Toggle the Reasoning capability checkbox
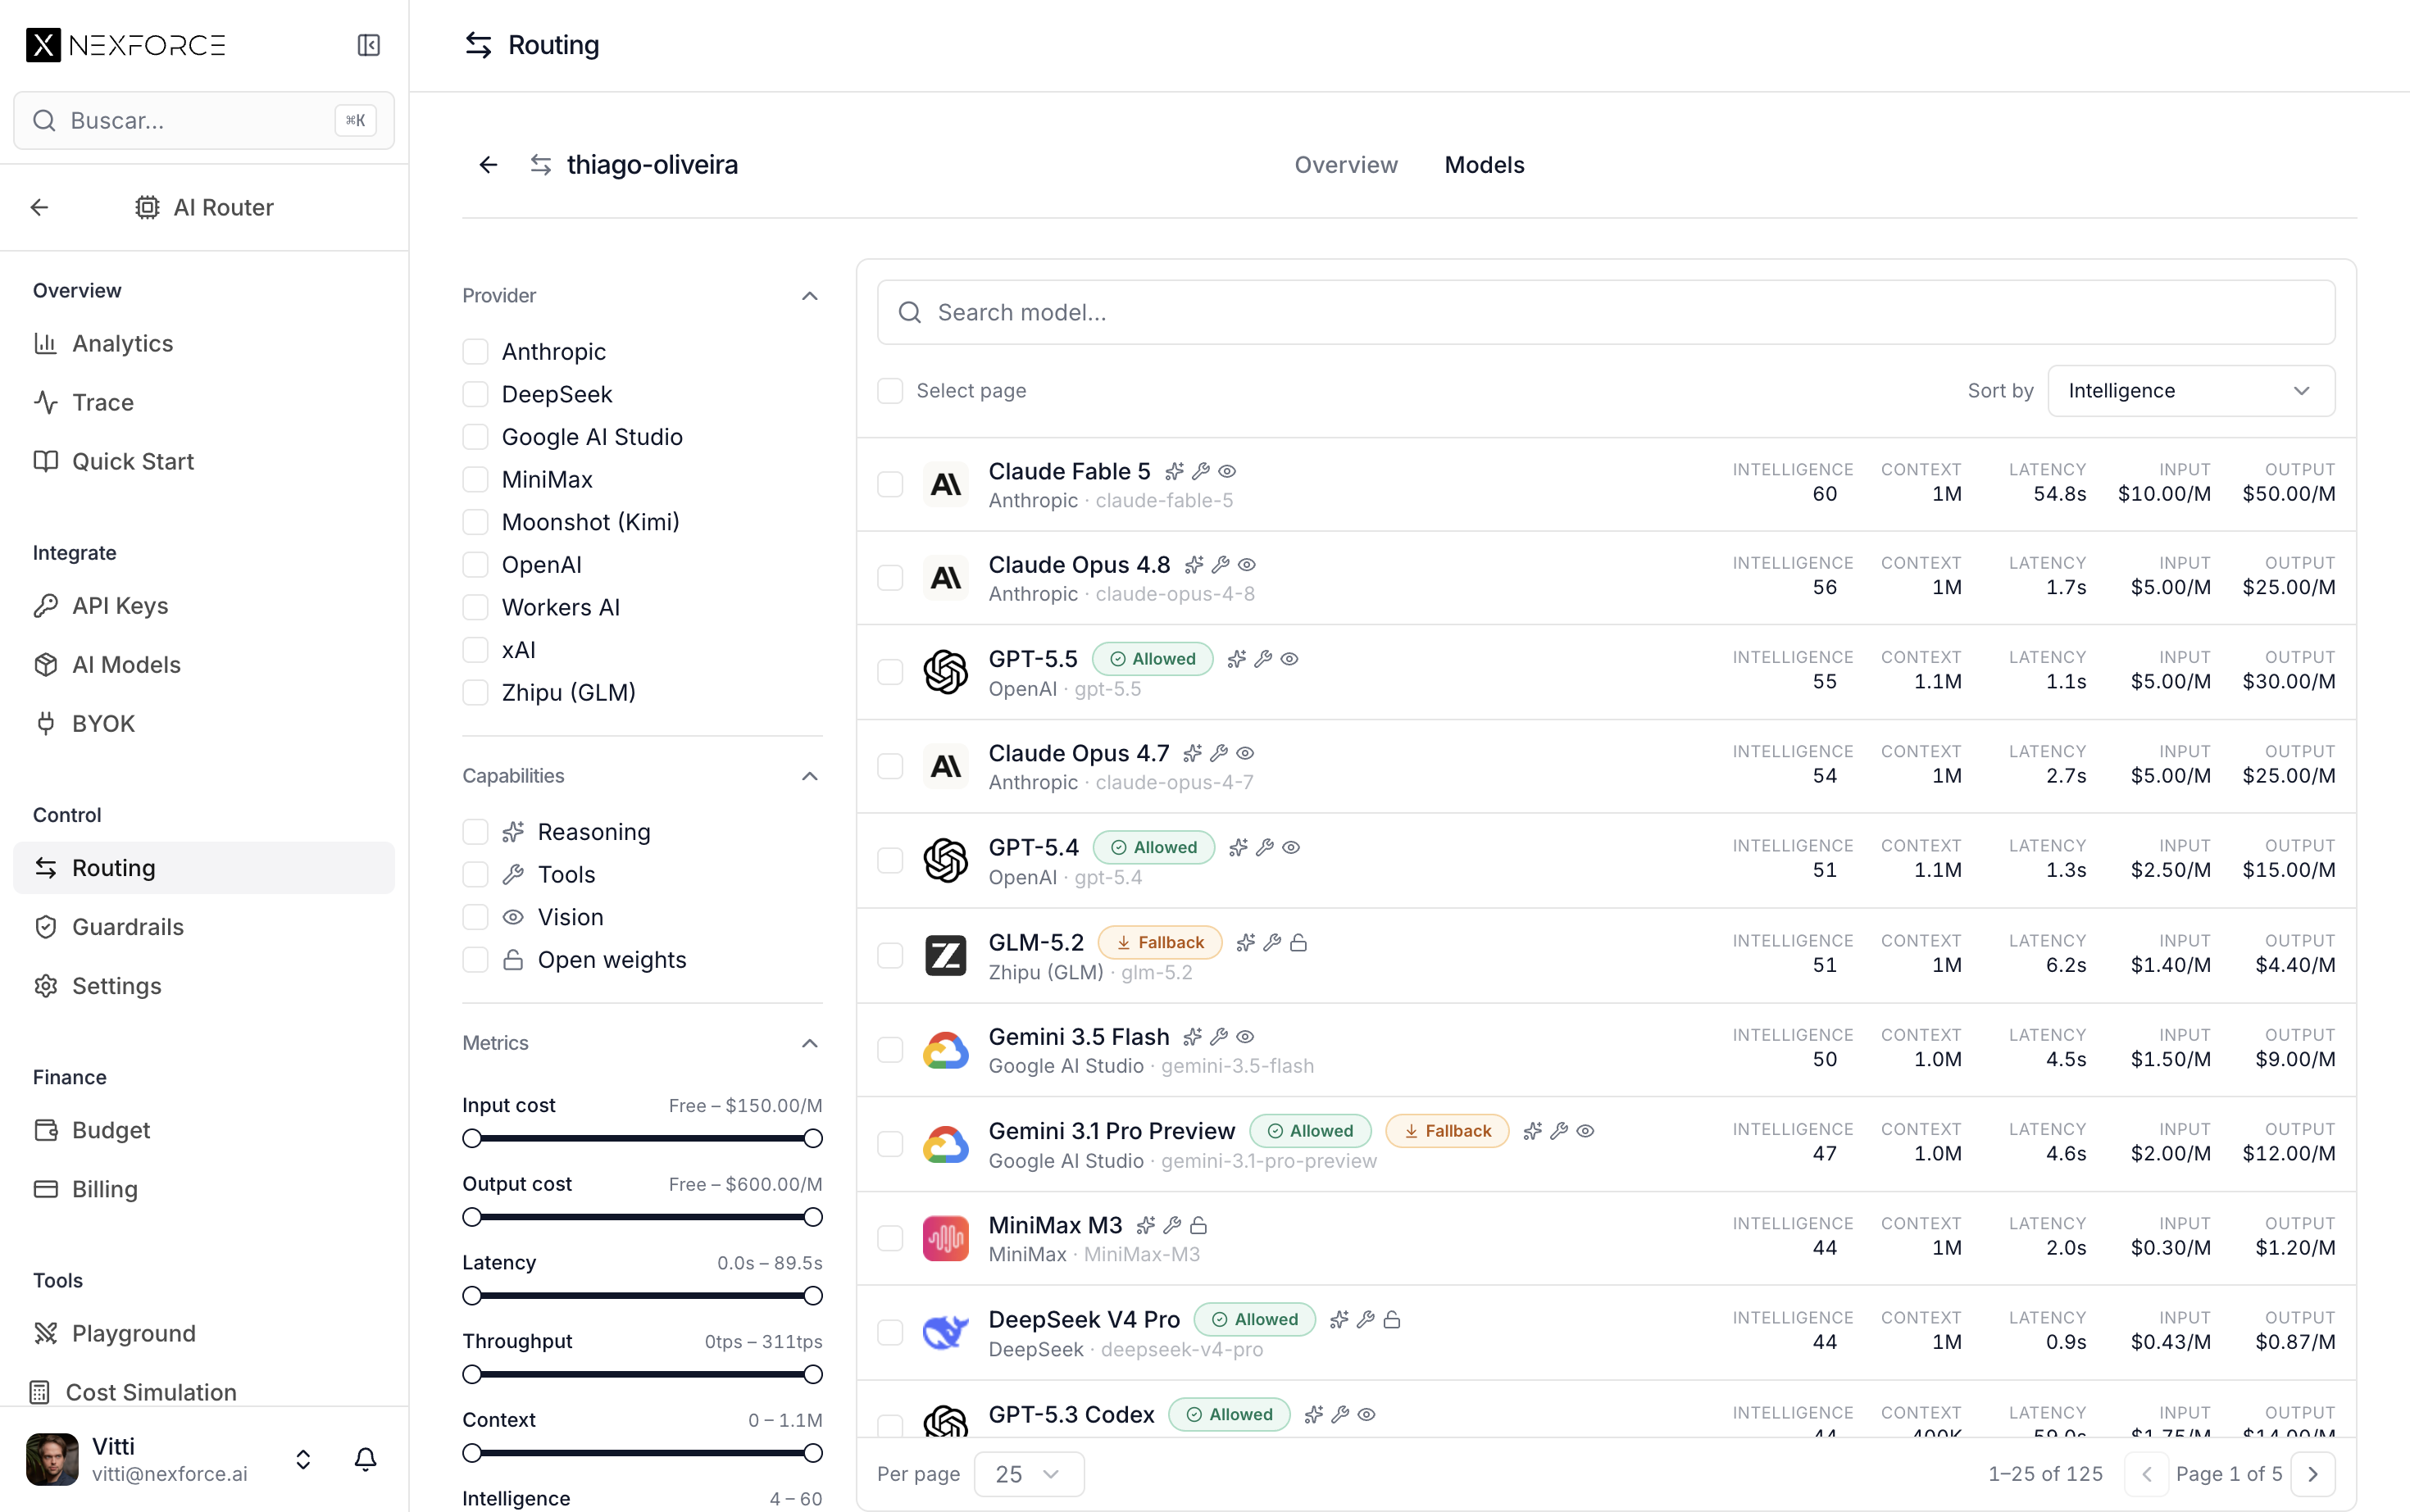This screenshot has height=1512, width=2410. click(475, 832)
